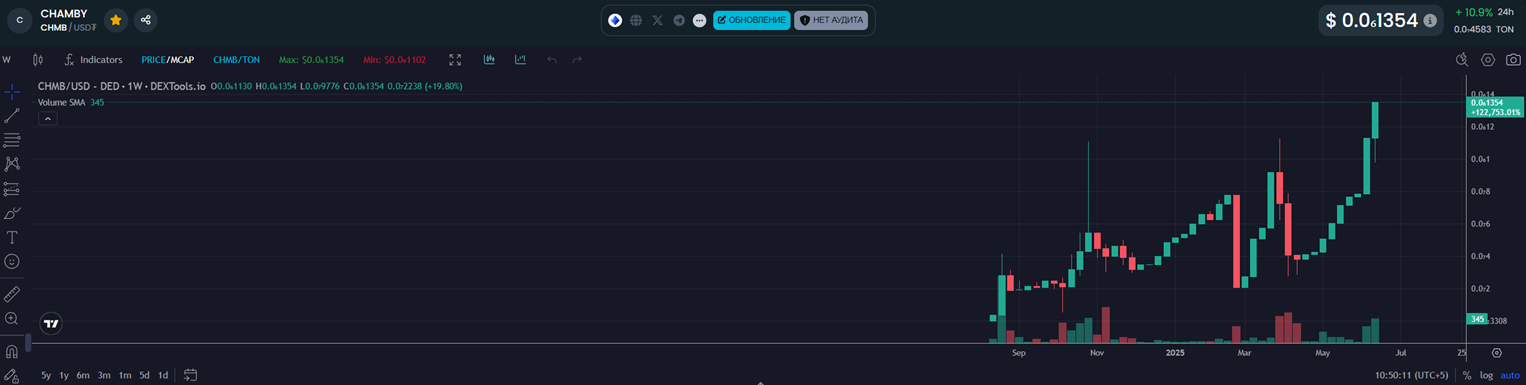The width and height of the screenshot is (1526, 385).
Task: Open chart settings hexagon icon
Action: pyautogui.click(x=1488, y=60)
